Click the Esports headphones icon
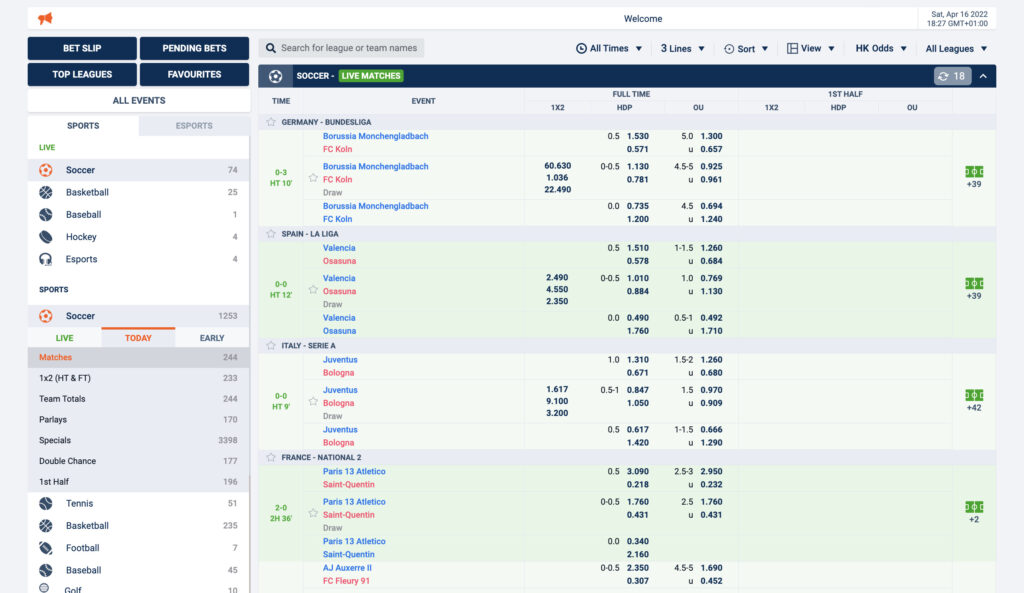Image resolution: width=1024 pixels, height=593 pixels. 46,259
